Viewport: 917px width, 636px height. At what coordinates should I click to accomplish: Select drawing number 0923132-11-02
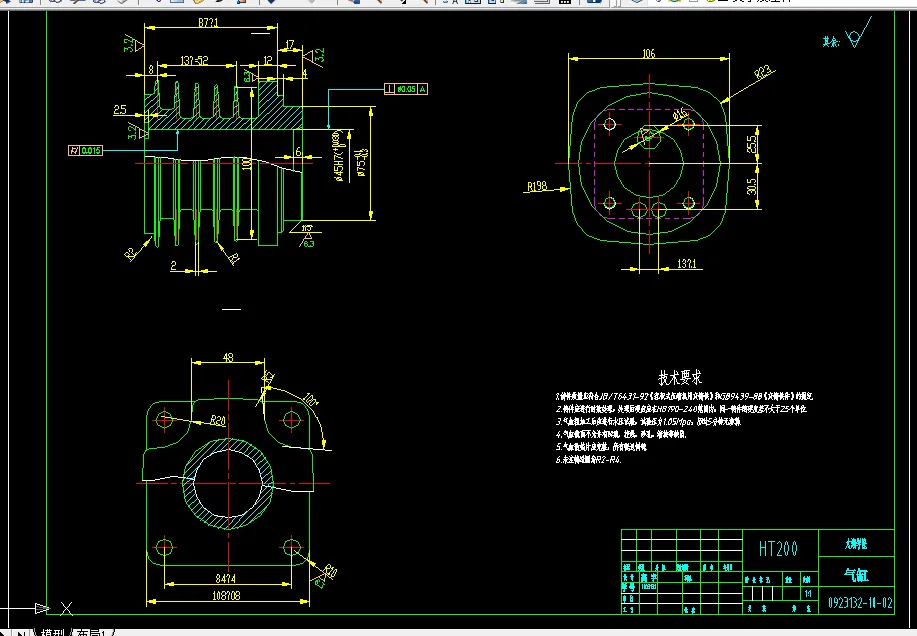tap(860, 603)
